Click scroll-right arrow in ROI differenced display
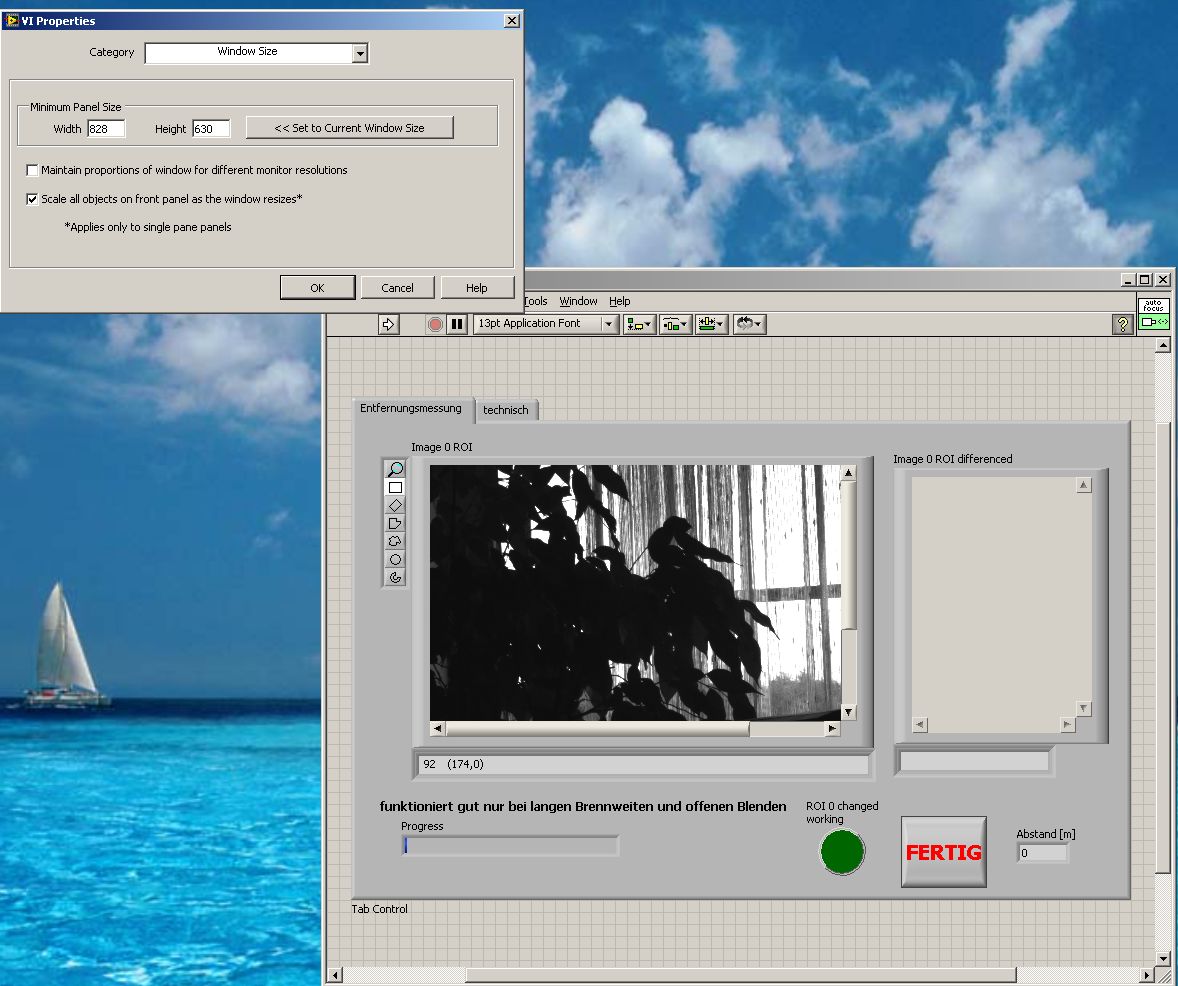 tap(1068, 724)
